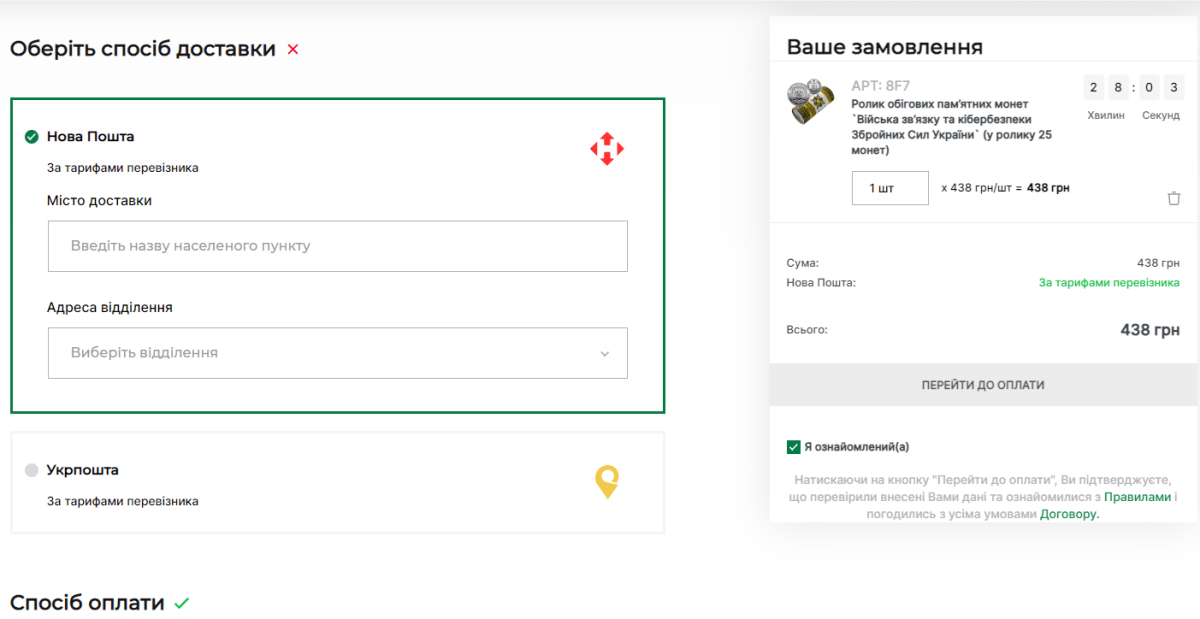The height and width of the screenshot is (619, 1200).
Task: Open the Виберіть відділення dropdown
Action: [x=337, y=353]
